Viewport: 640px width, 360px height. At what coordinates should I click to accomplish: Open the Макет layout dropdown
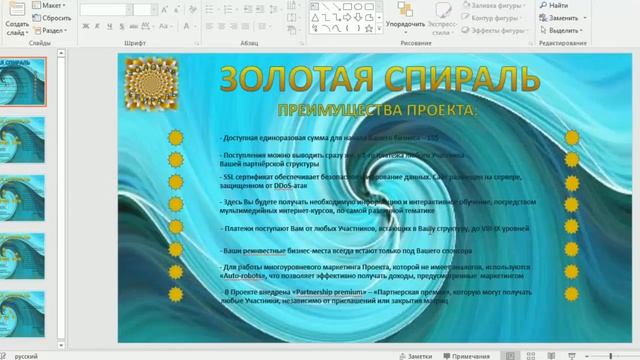[50, 5]
